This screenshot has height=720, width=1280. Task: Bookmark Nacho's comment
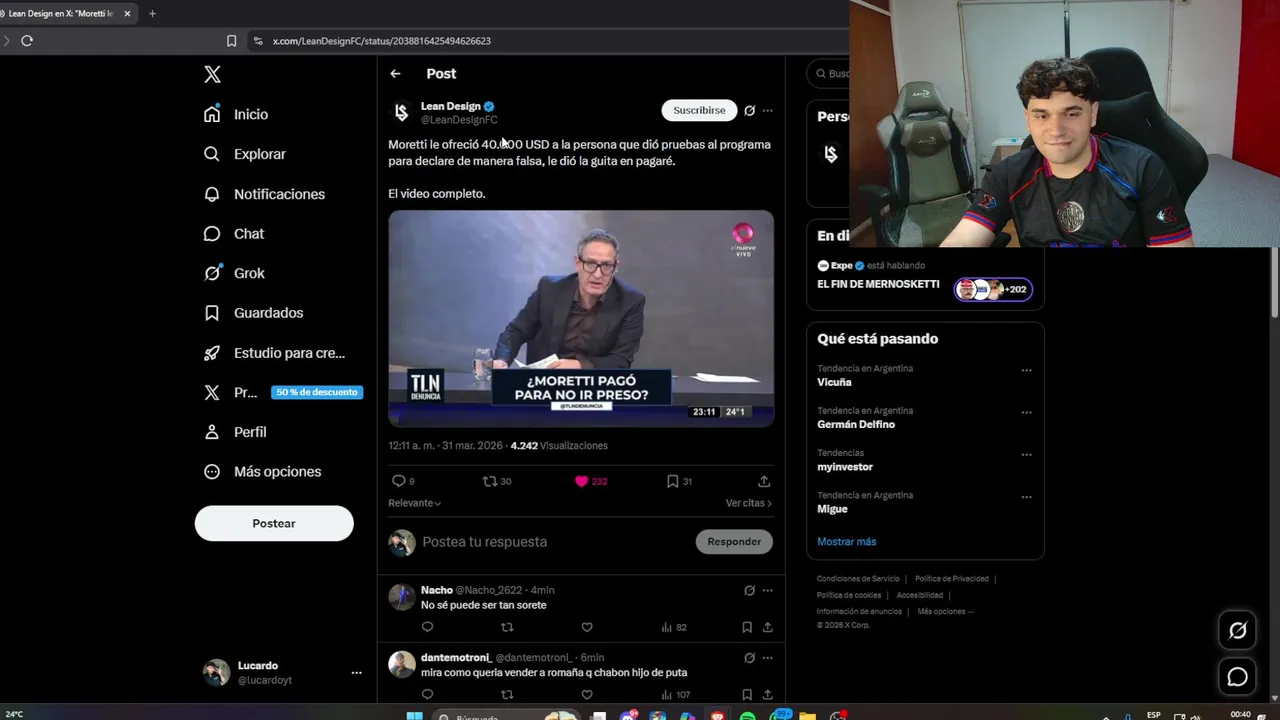[x=747, y=627]
